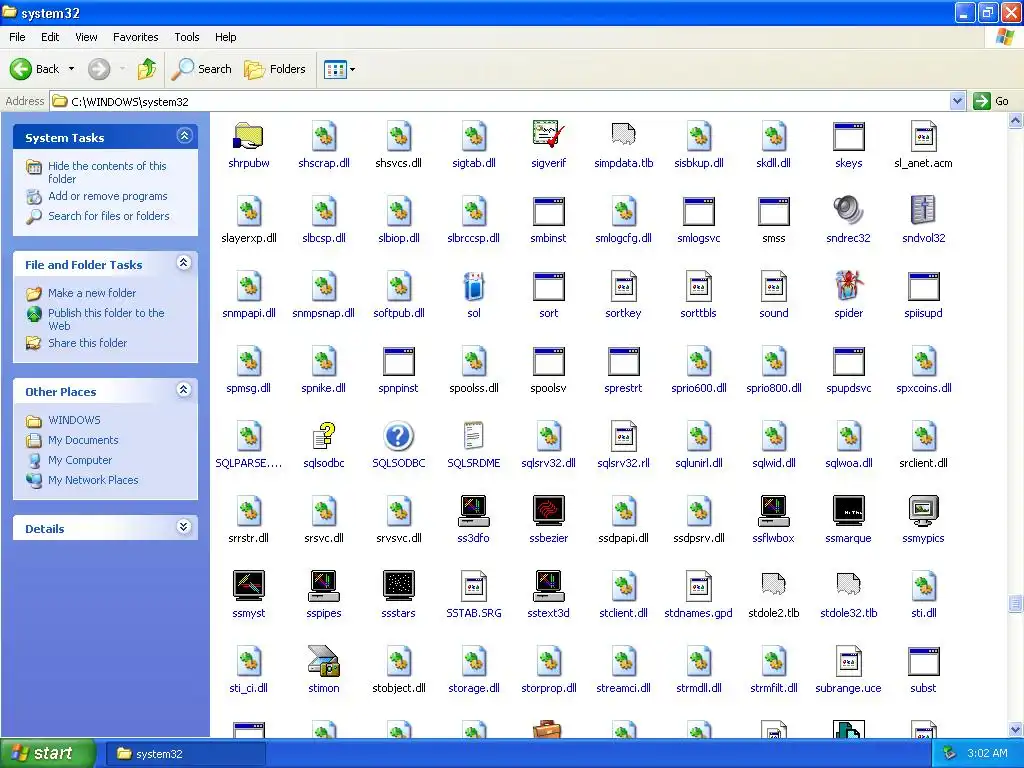Select the stdole2.tlb file icon
This screenshot has height=768, width=1024.
773,586
